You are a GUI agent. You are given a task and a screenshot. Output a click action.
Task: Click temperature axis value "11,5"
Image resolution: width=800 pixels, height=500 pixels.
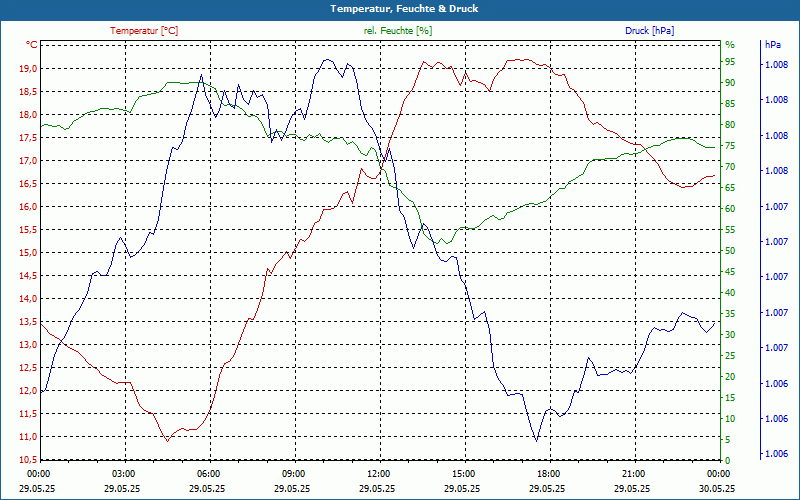click(x=29, y=413)
